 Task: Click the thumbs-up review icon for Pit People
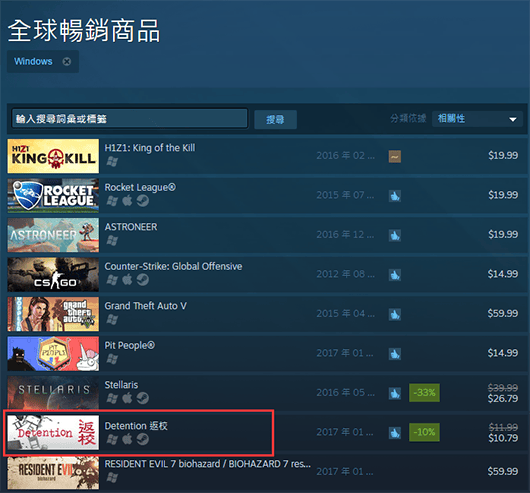coord(394,354)
